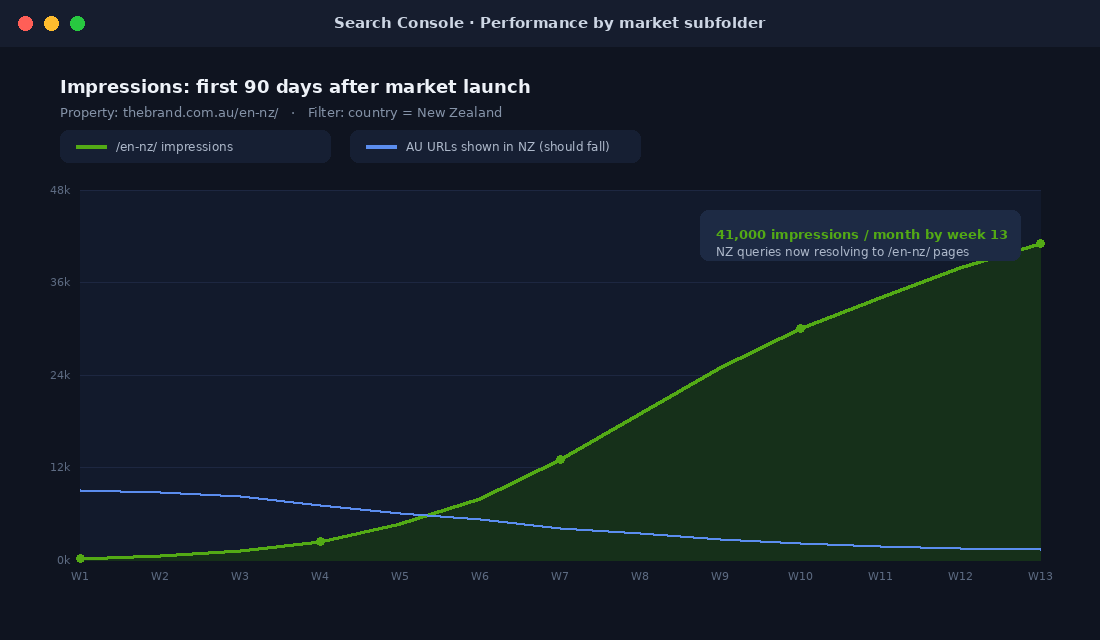Click the 24k y-axis label
1100x640 pixels.
[60, 375]
